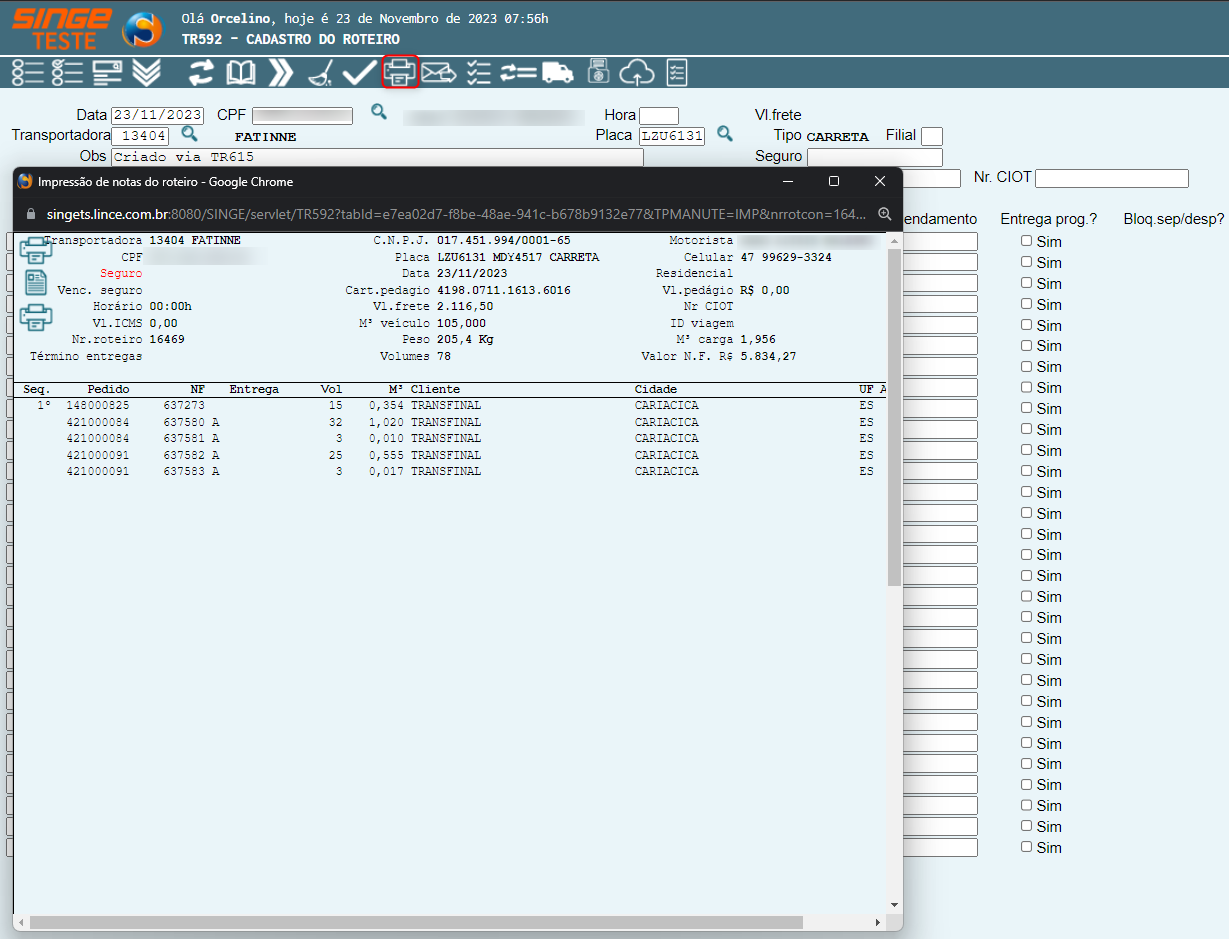Click the swap arrows lines icon

(x=518, y=72)
